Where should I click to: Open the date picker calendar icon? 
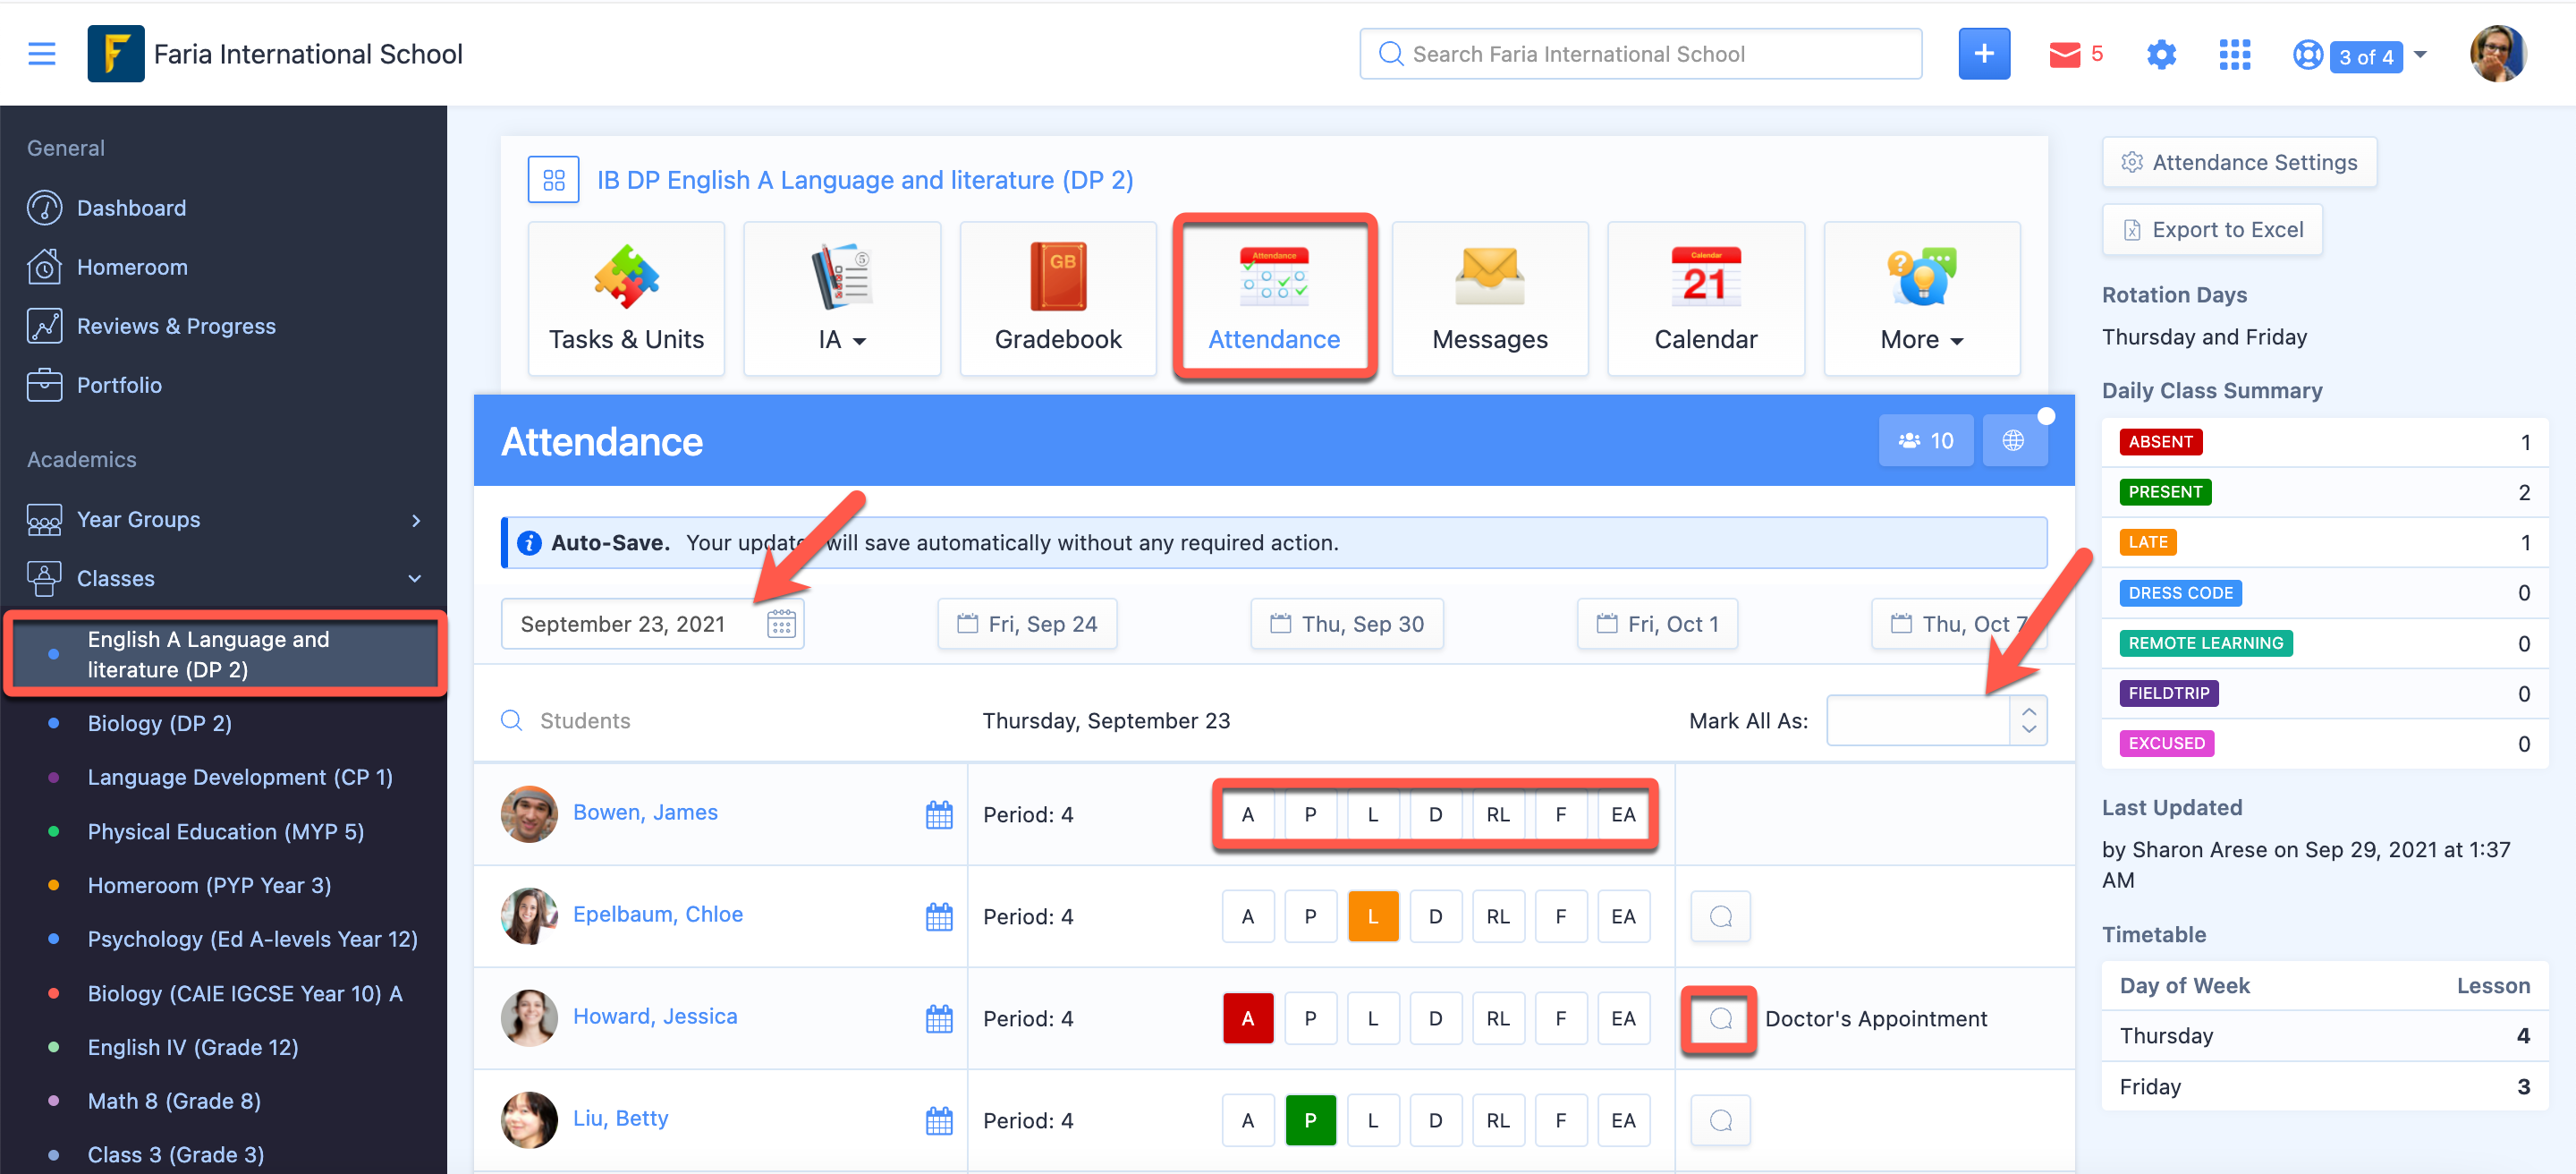click(x=781, y=624)
